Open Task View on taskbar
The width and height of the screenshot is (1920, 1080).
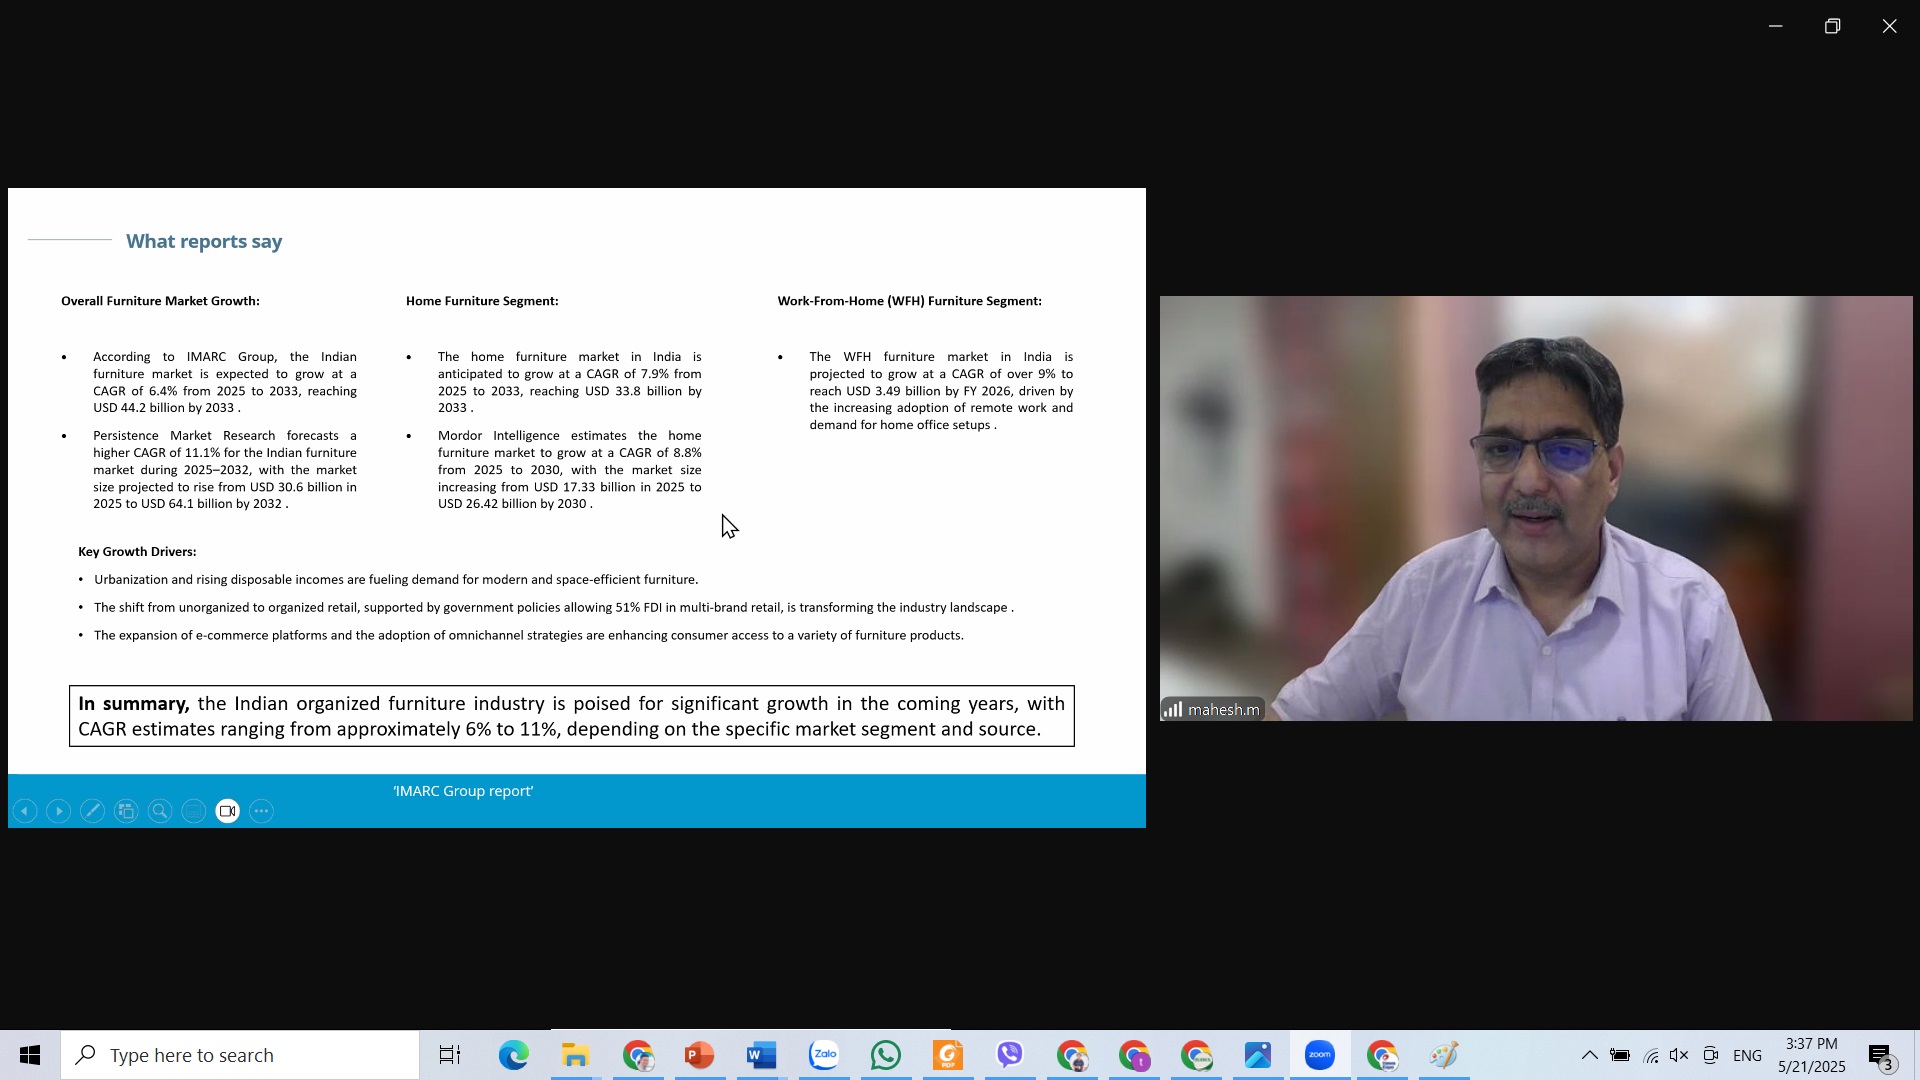click(450, 1055)
